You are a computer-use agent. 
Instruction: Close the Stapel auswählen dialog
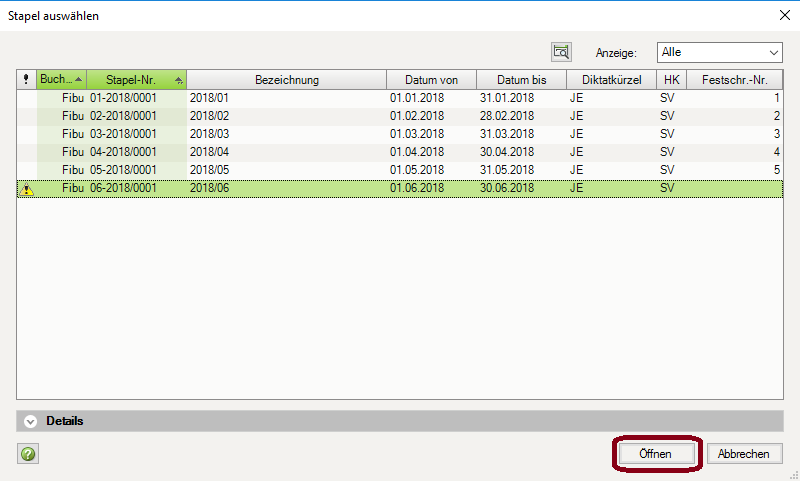coord(781,15)
